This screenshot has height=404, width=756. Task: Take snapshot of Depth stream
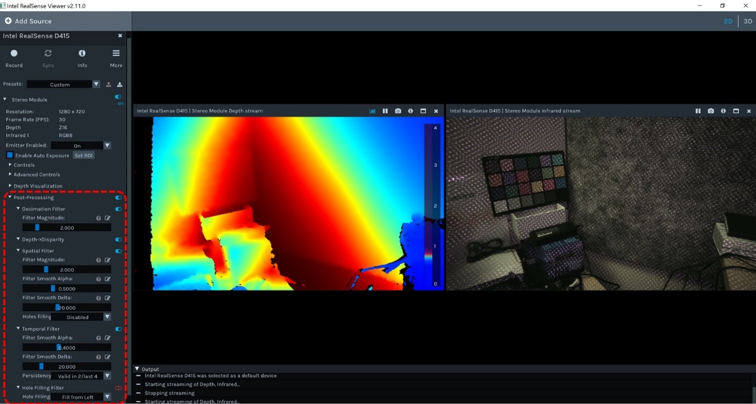(398, 111)
